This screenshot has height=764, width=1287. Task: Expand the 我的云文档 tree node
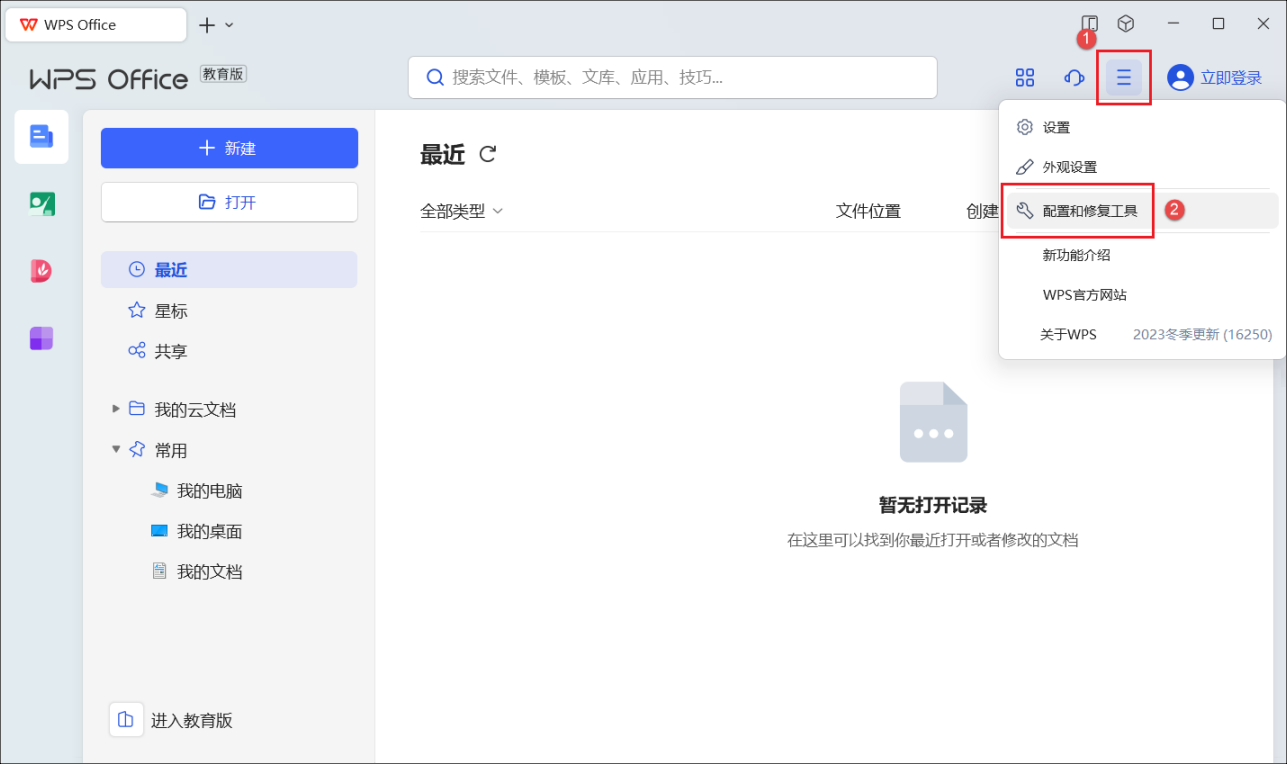pyautogui.click(x=116, y=409)
